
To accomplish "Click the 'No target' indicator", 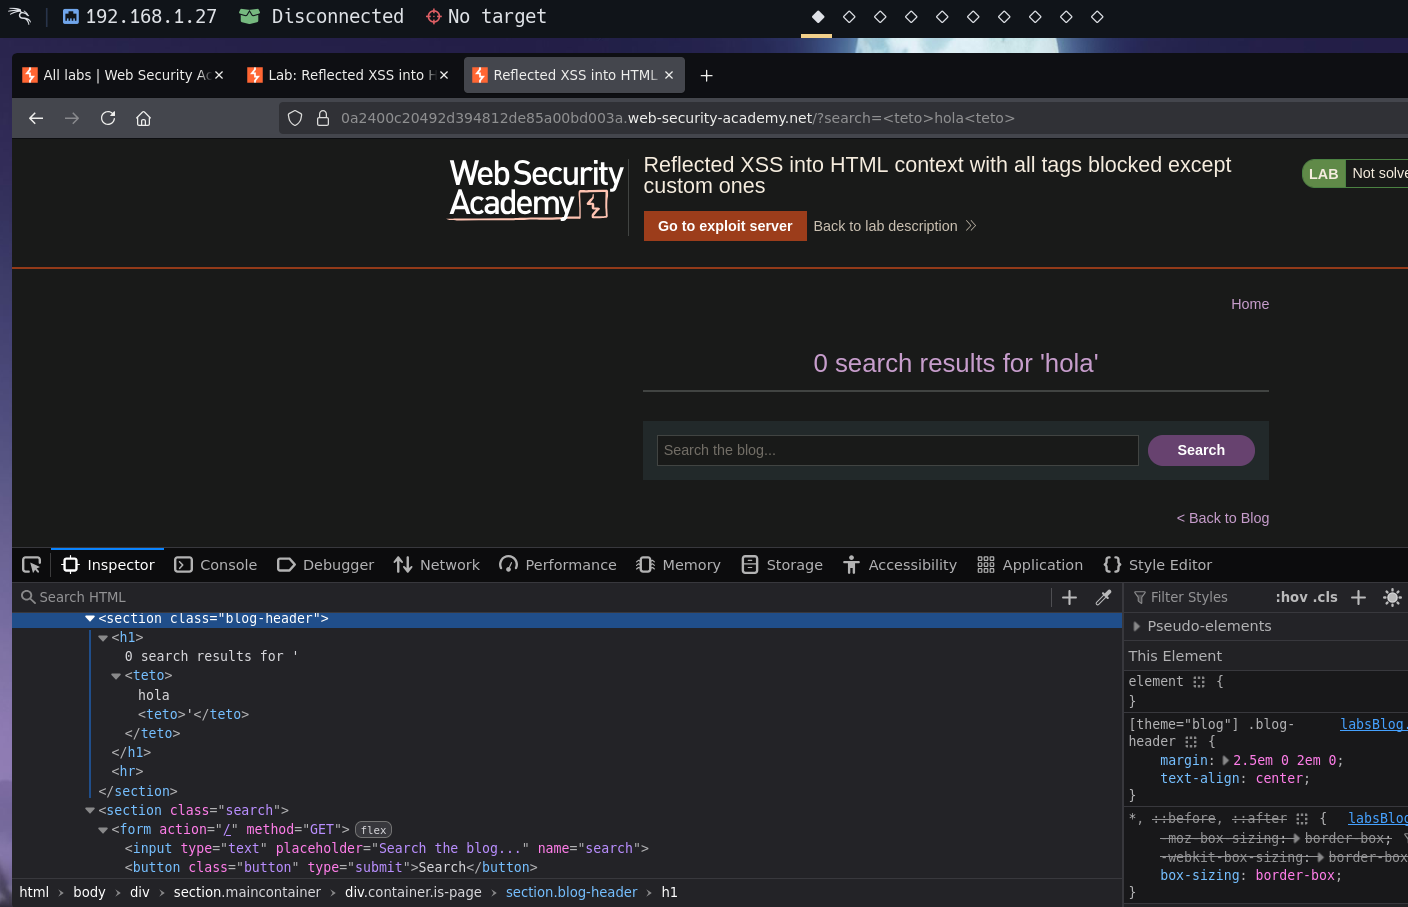I will coord(487,17).
